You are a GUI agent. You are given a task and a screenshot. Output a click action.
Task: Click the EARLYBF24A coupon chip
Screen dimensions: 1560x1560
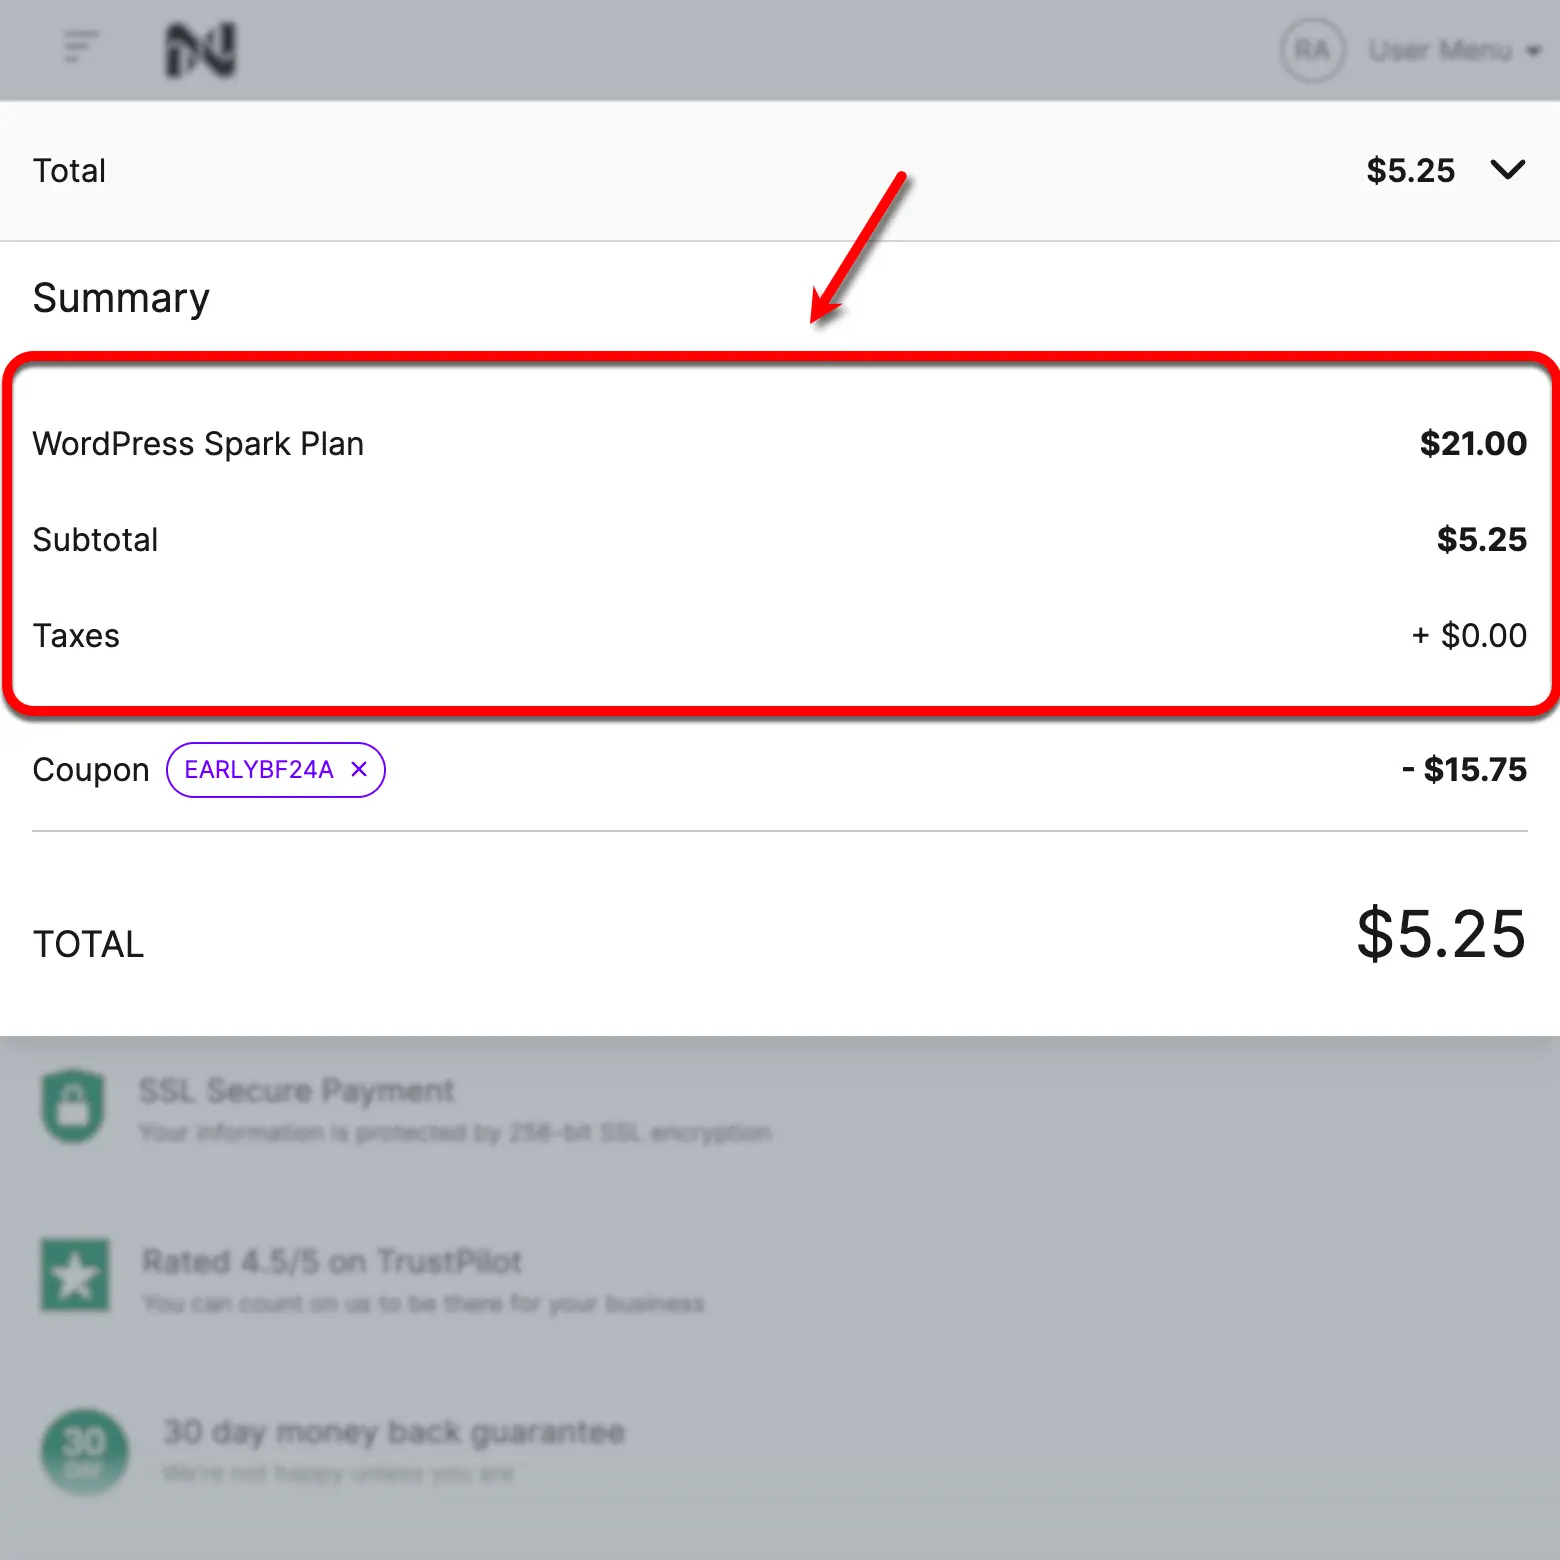click(x=262, y=769)
